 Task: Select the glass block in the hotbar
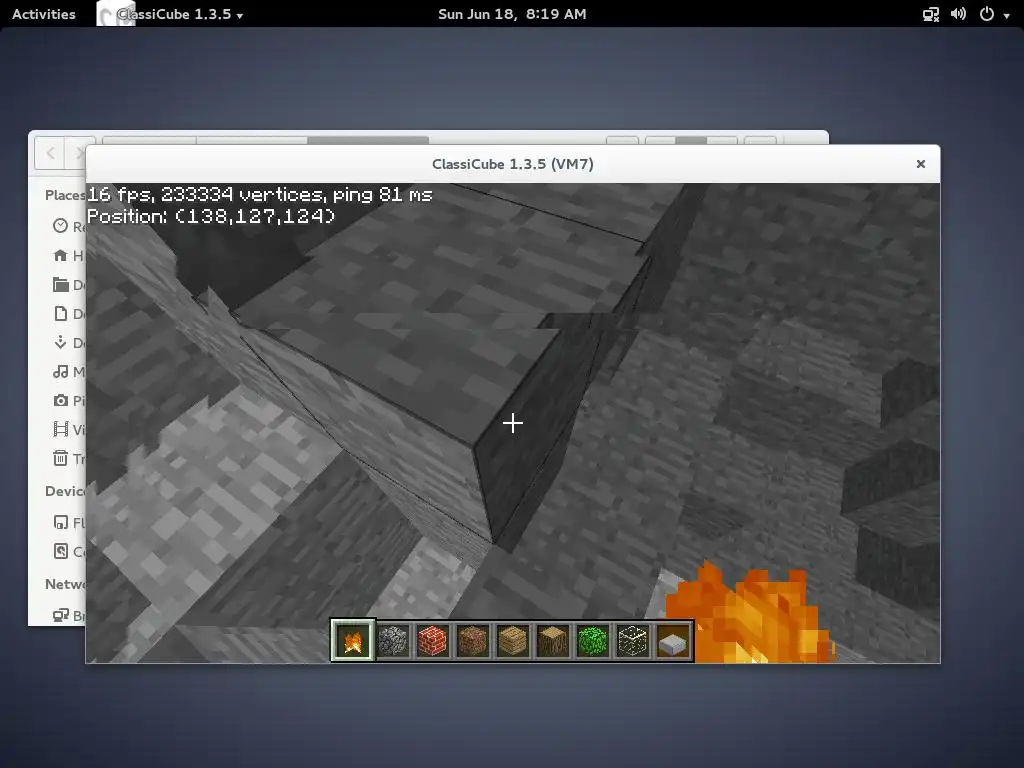(632, 641)
